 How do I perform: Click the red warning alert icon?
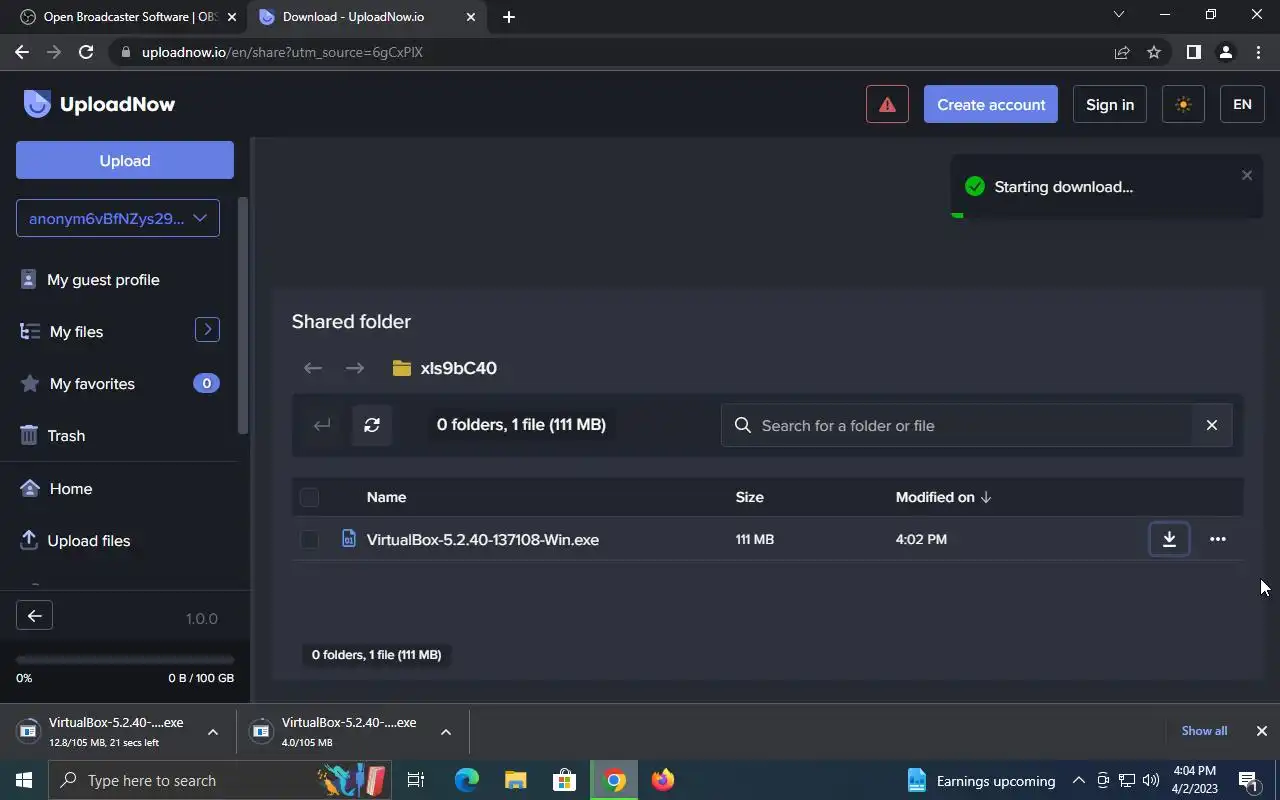point(887,104)
